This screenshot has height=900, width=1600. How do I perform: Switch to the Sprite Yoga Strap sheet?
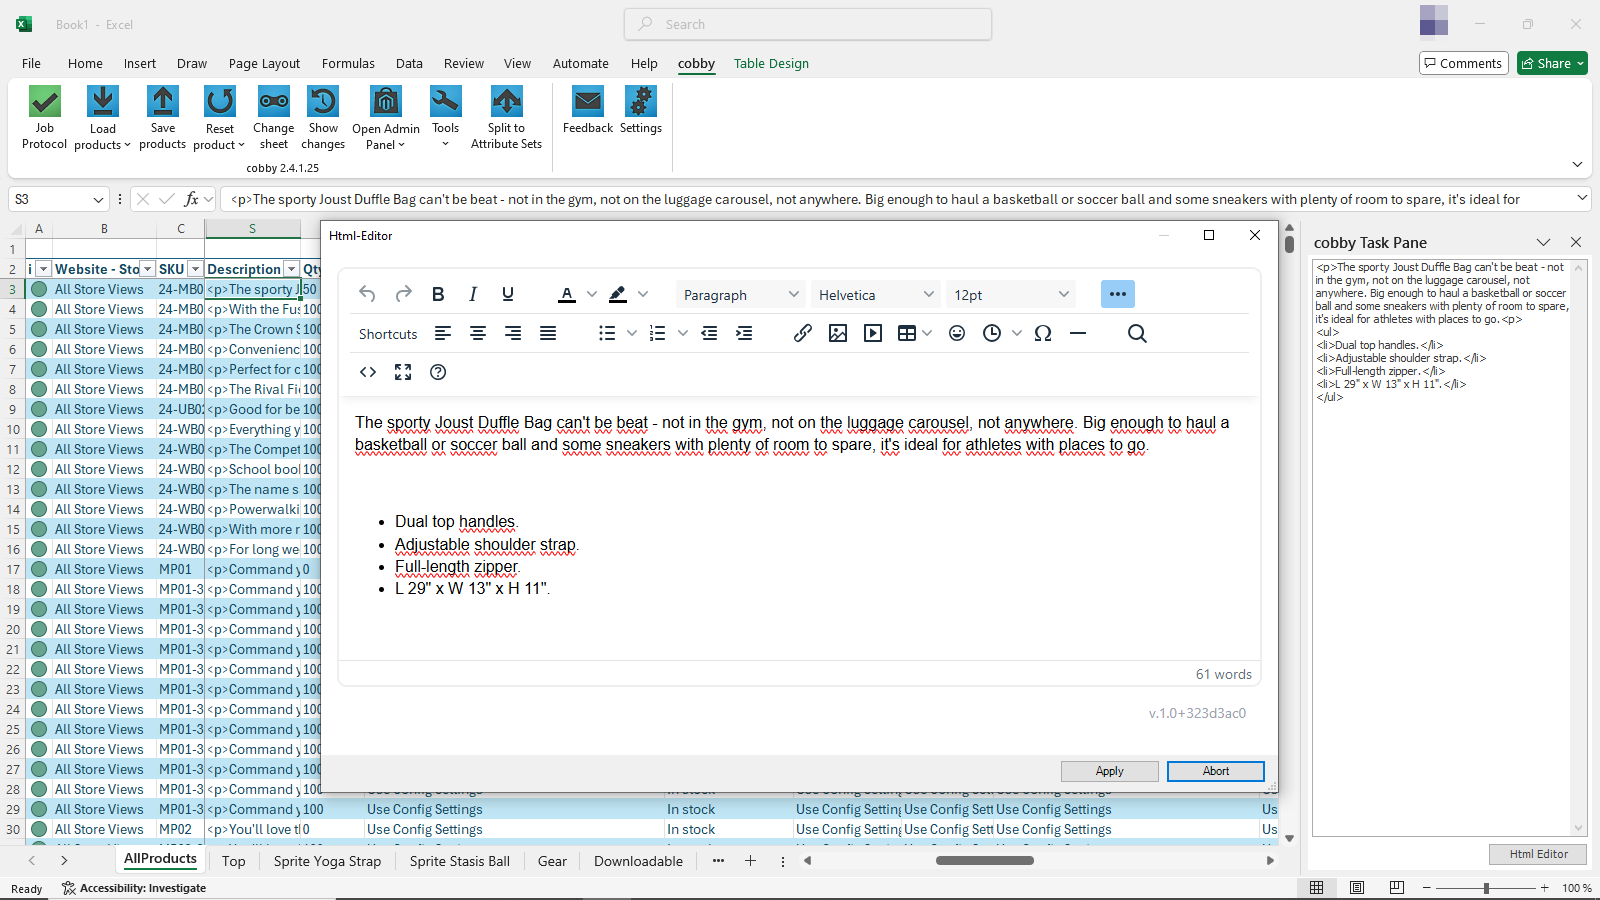pos(327,861)
